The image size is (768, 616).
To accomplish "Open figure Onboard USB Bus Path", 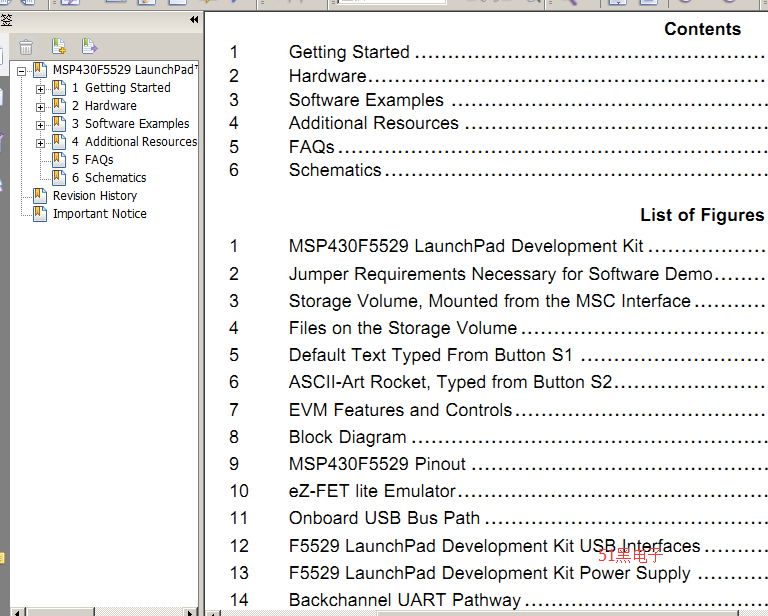I will (384, 518).
